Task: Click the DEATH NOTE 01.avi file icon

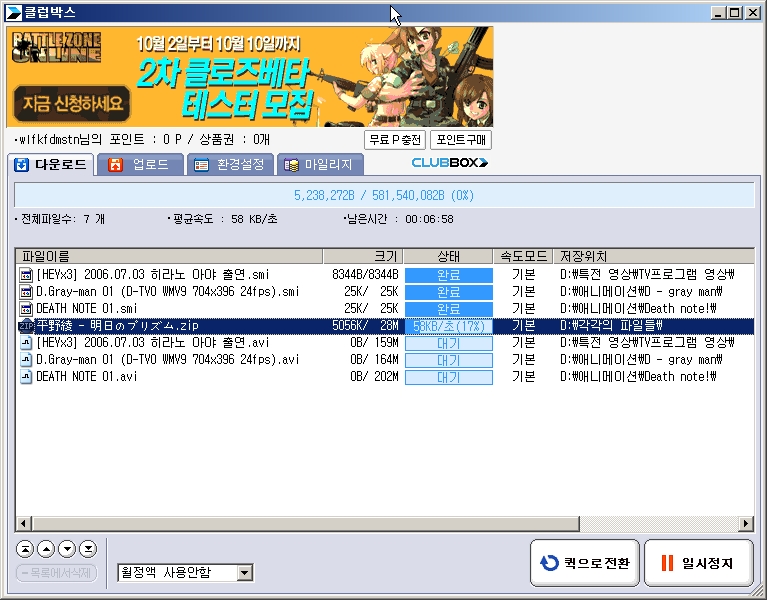Action: [x=26, y=377]
